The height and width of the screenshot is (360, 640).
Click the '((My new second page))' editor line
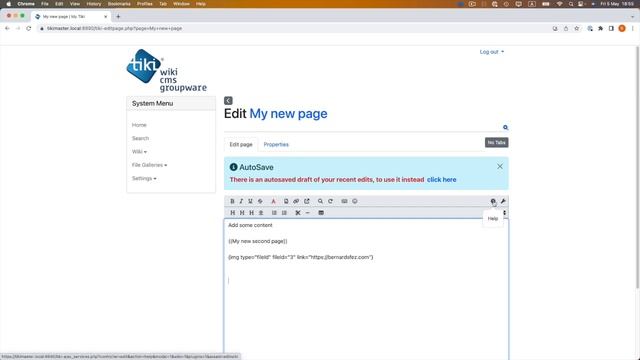[258, 241]
